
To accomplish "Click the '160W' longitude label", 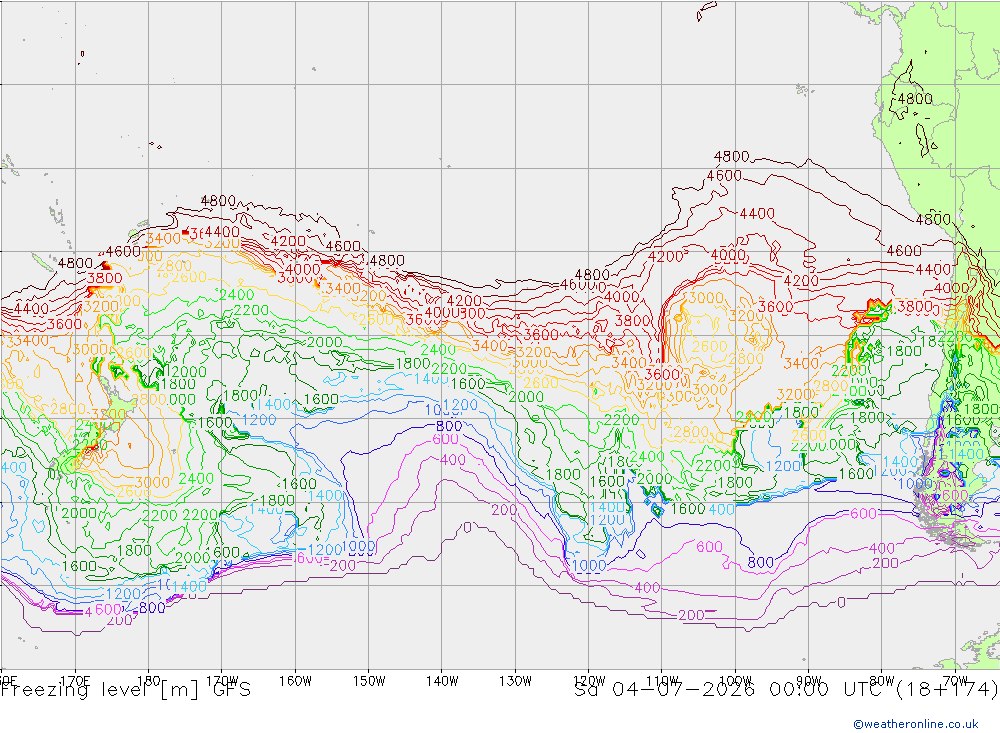I will tap(295, 681).
